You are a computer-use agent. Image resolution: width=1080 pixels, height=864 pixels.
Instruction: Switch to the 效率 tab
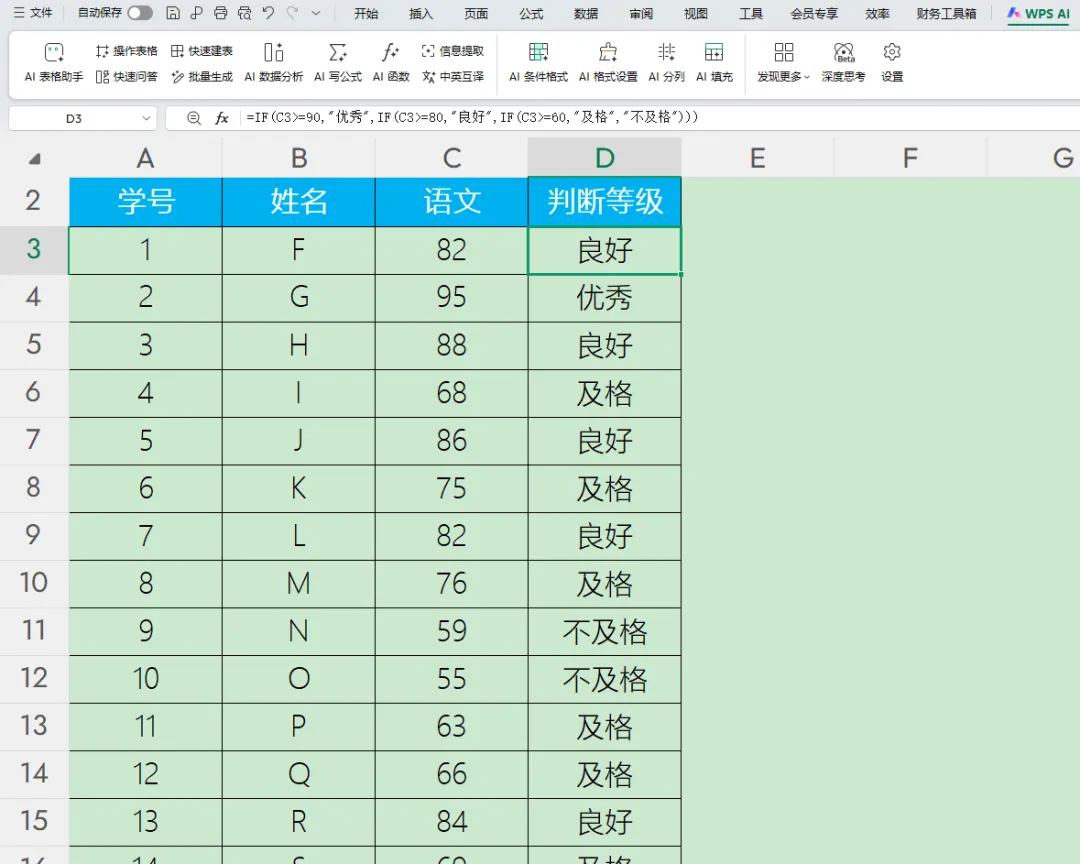point(878,14)
